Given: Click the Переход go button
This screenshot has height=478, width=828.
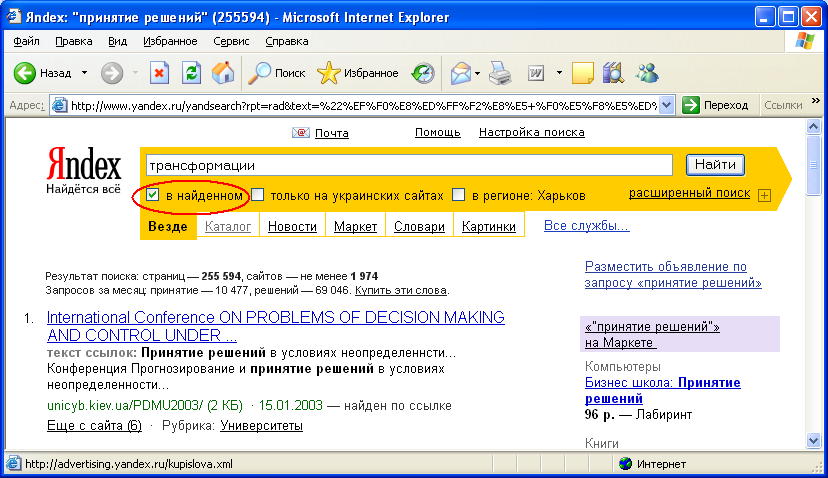Looking at the screenshot, I should [716, 105].
